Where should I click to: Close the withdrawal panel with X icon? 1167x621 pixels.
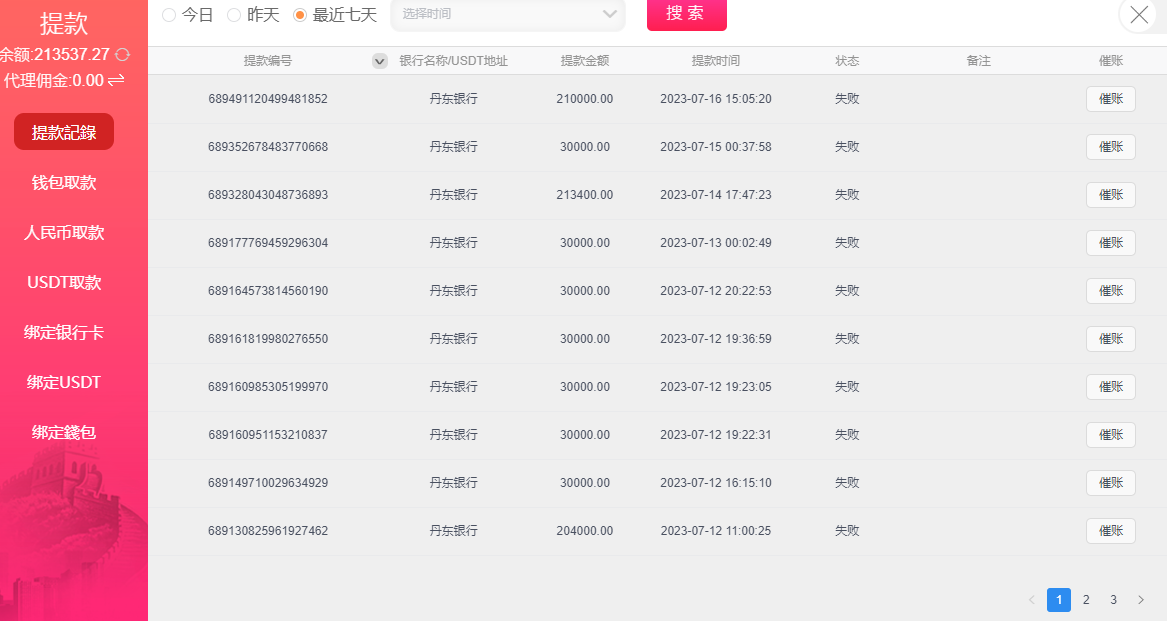pyautogui.click(x=1139, y=15)
